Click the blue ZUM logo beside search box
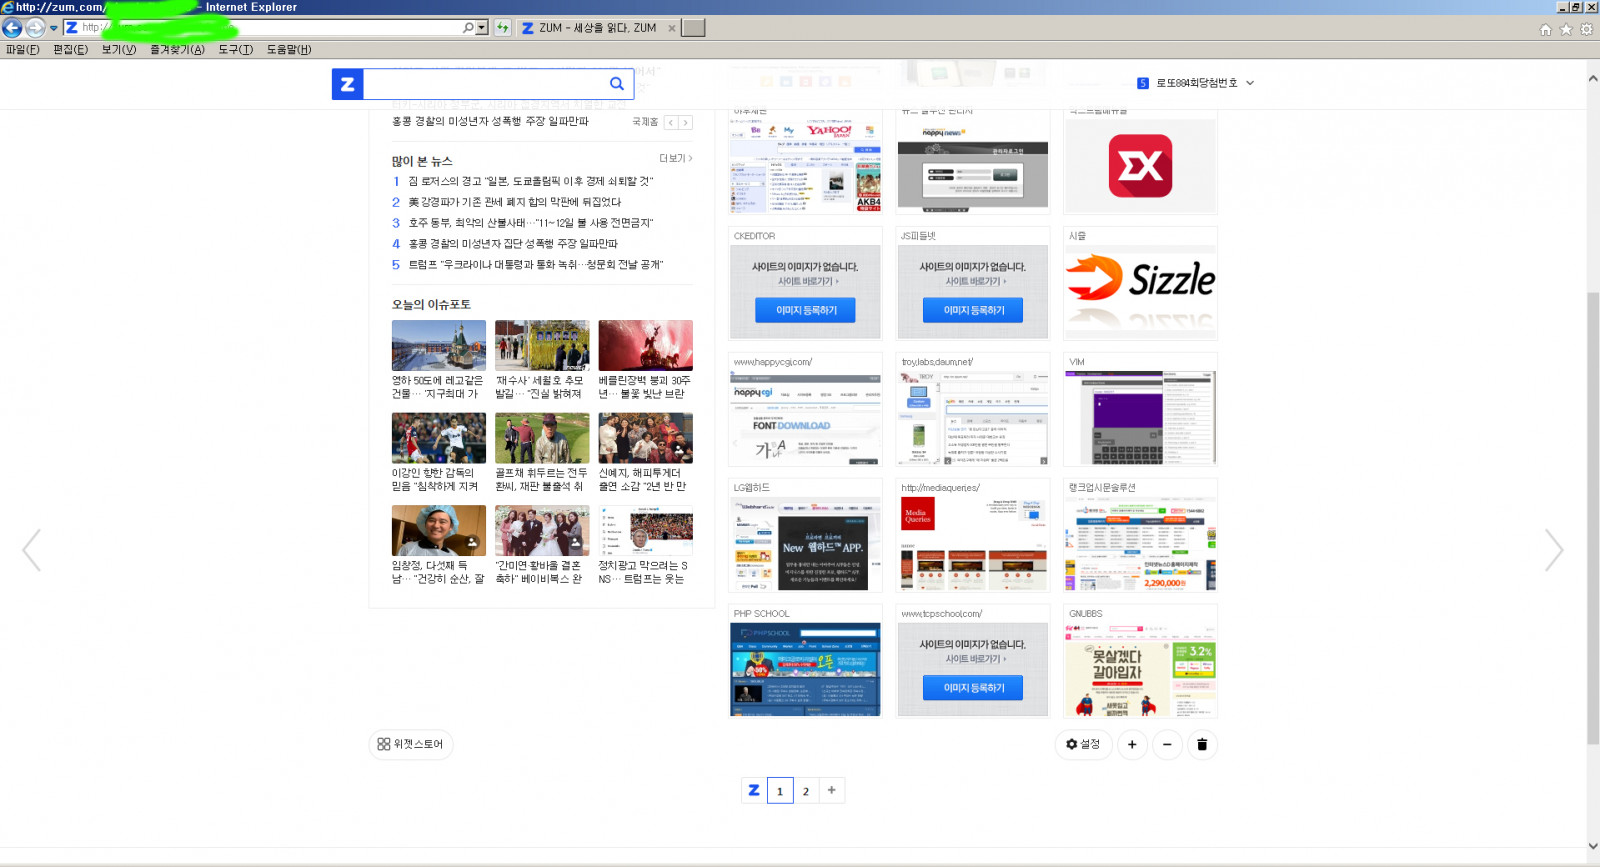The image size is (1600, 867). click(x=347, y=84)
